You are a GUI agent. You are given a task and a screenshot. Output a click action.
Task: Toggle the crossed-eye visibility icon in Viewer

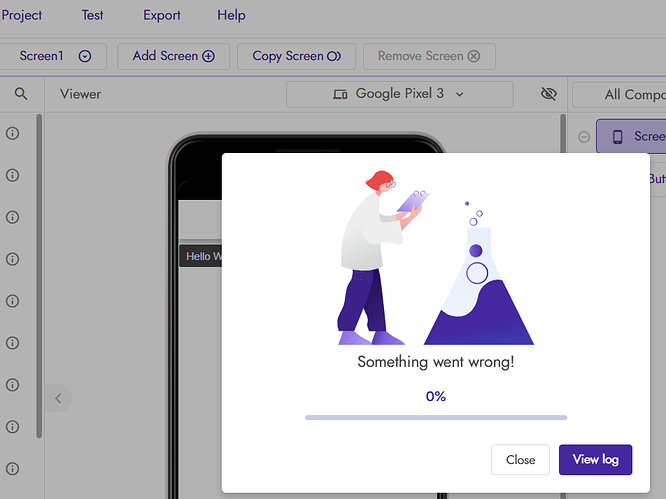[x=548, y=94]
